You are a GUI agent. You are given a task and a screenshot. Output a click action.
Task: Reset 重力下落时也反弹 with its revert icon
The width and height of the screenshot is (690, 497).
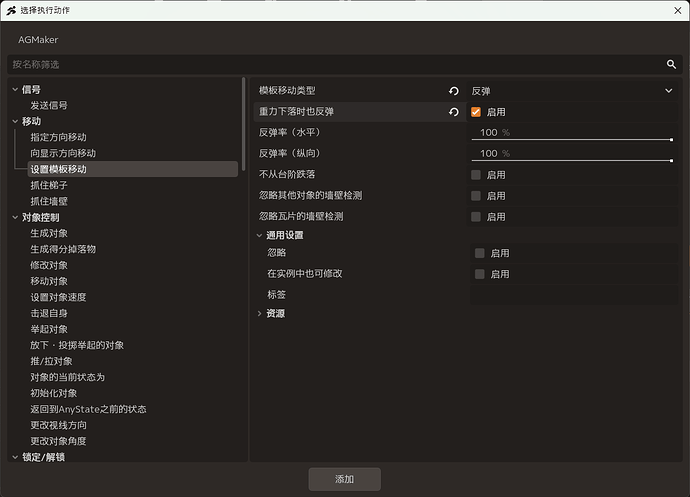coord(454,112)
